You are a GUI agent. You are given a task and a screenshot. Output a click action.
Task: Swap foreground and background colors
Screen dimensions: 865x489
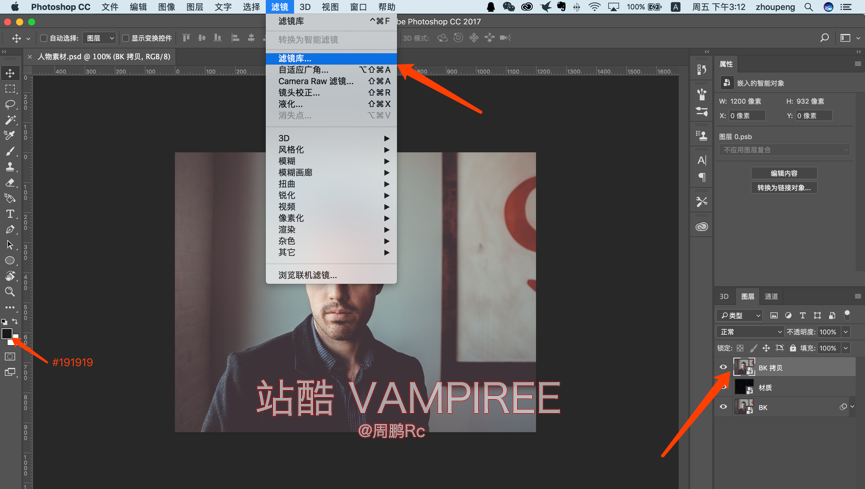click(x=15, y=321)
